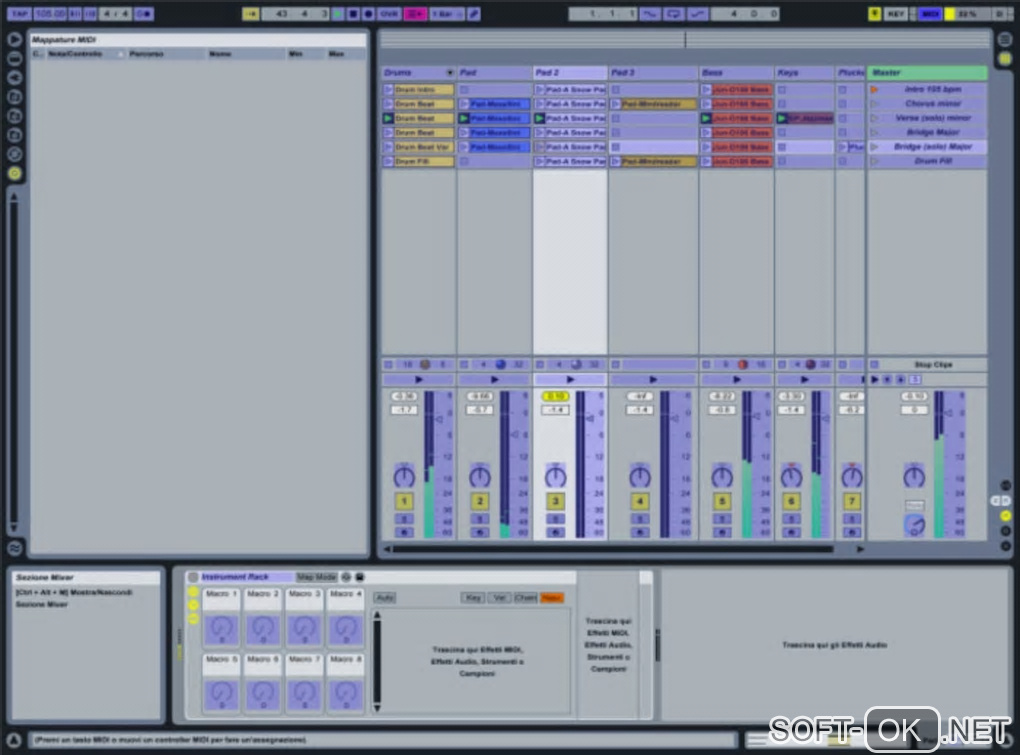
Task: Click the session horizontal scrollbar
Action: coord(613,550)
